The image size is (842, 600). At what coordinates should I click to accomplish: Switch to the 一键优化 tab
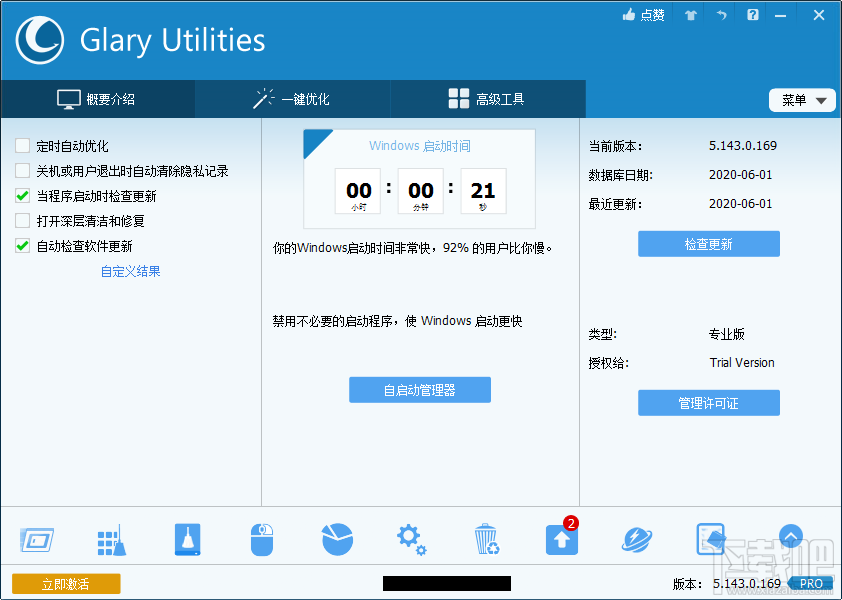click(290, 99)
